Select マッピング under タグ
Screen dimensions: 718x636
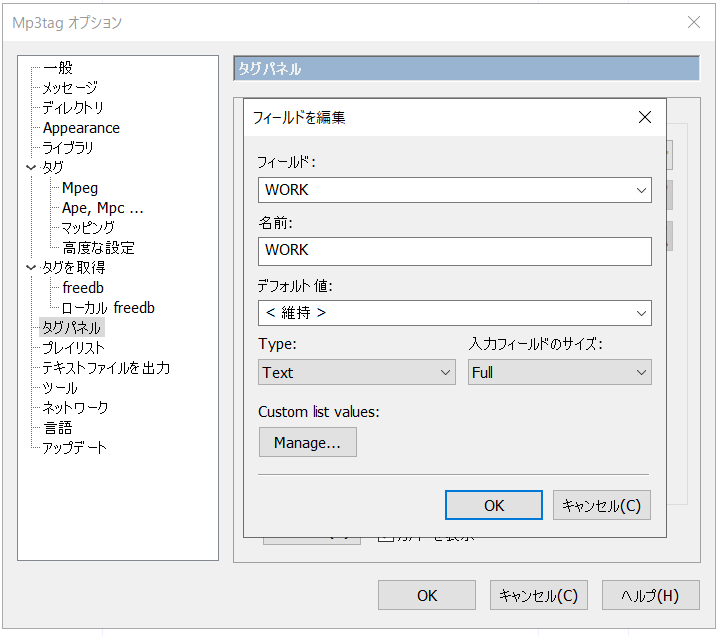coord(88,228)
